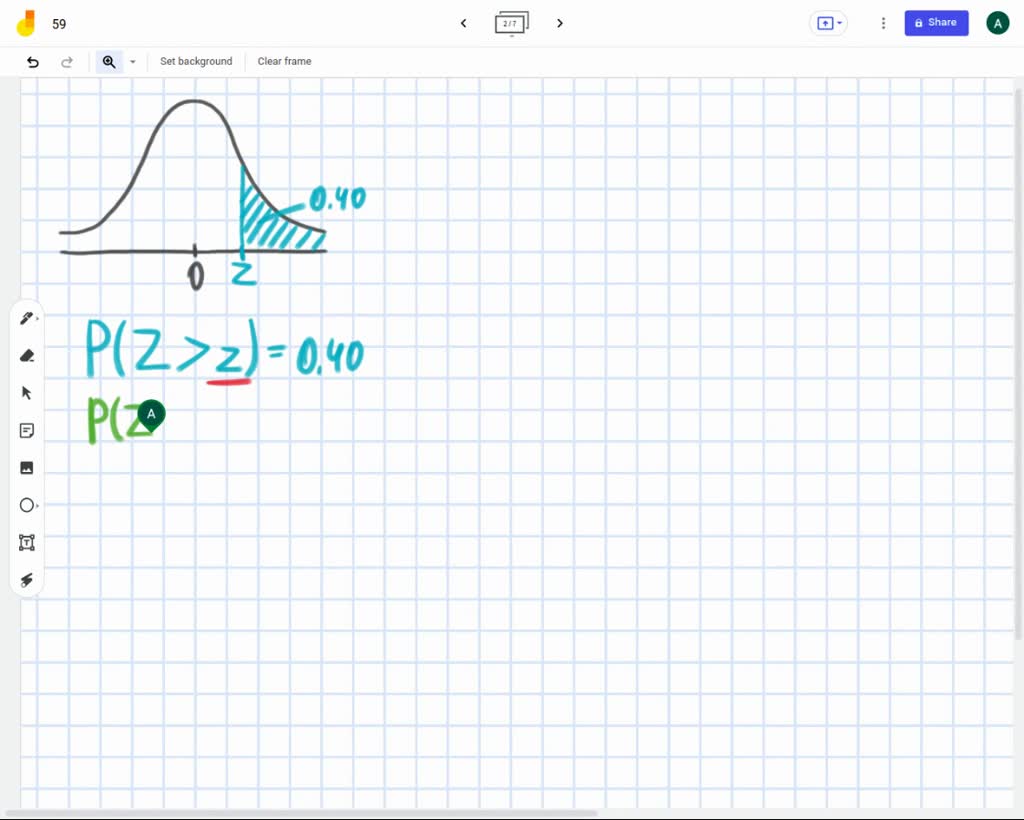Redo the last action
This screenshot has height=820, width=1024.
tap(67, 61)
